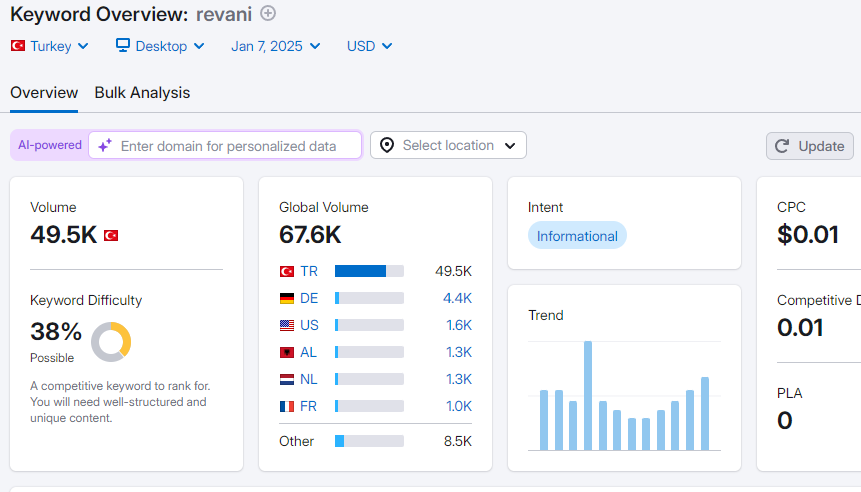
Task: Click the refresh icon on Update button
Action: pos(782,146)
